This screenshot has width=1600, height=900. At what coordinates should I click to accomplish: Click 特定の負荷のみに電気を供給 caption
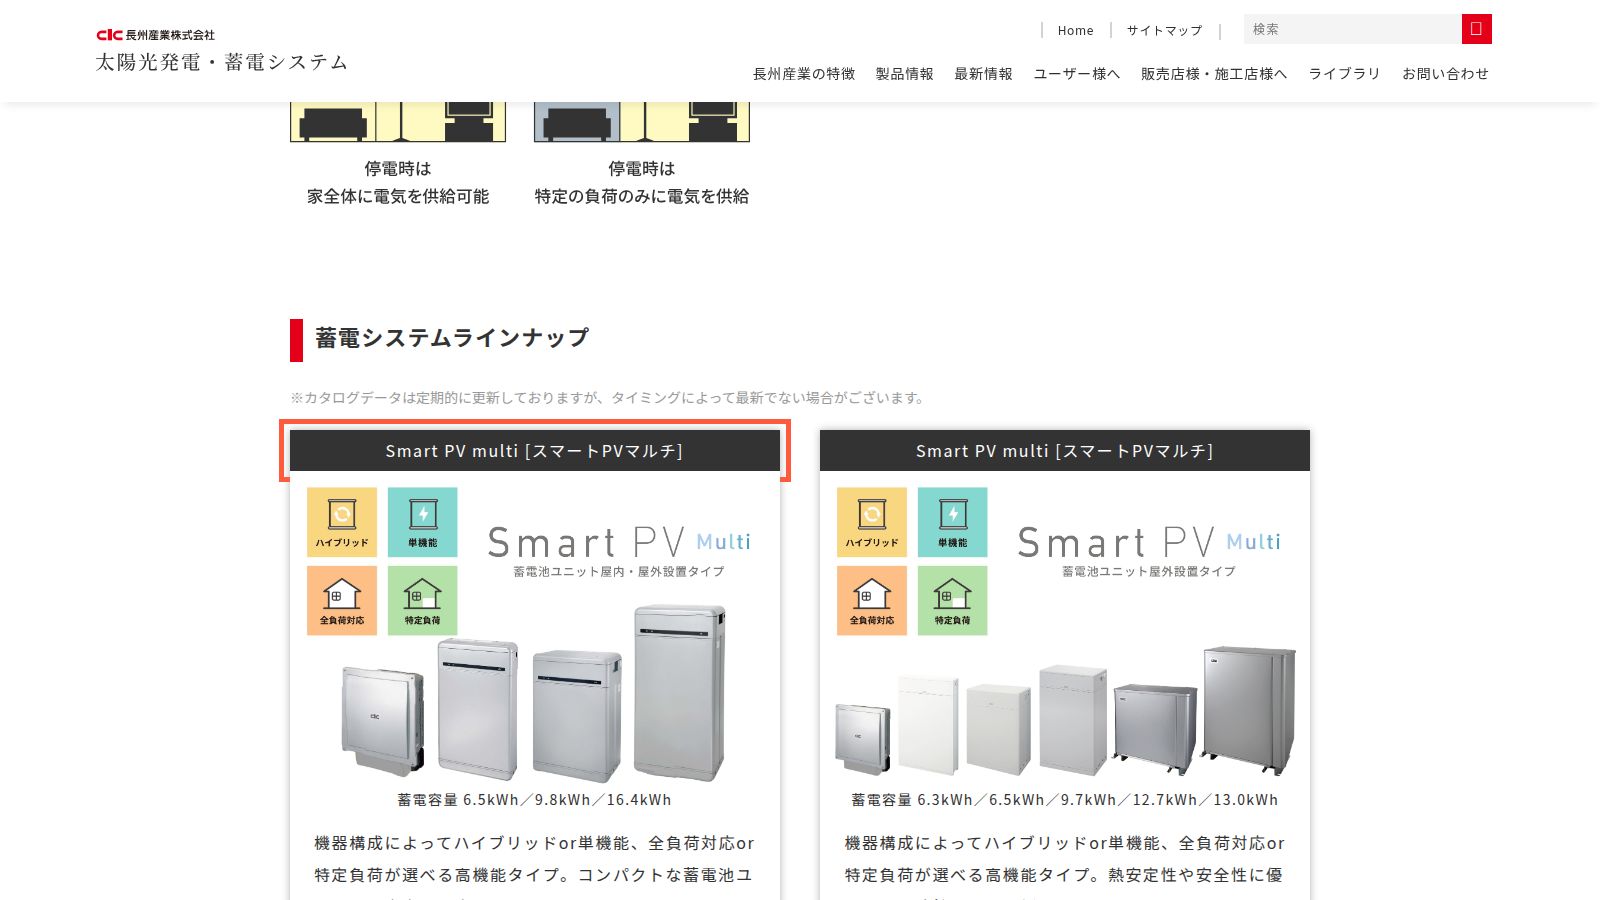[642, 197]
